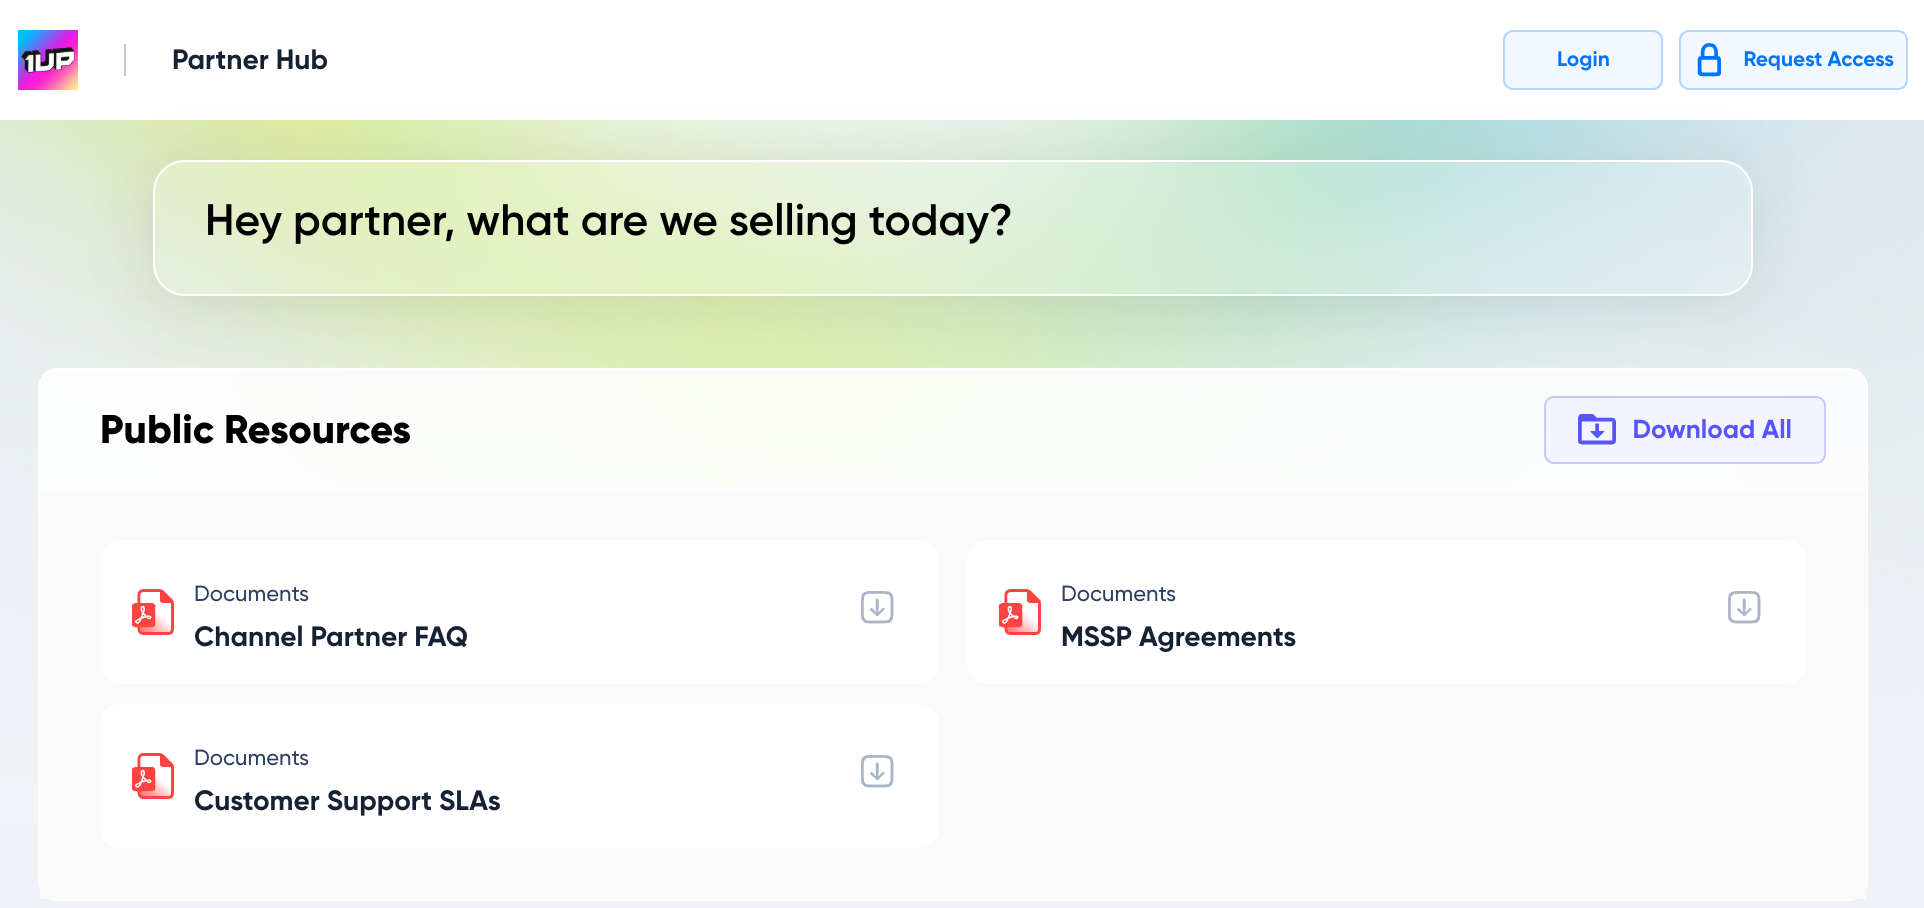
Task: Click the 1UP logo
Action: click(x=48, y=60)
